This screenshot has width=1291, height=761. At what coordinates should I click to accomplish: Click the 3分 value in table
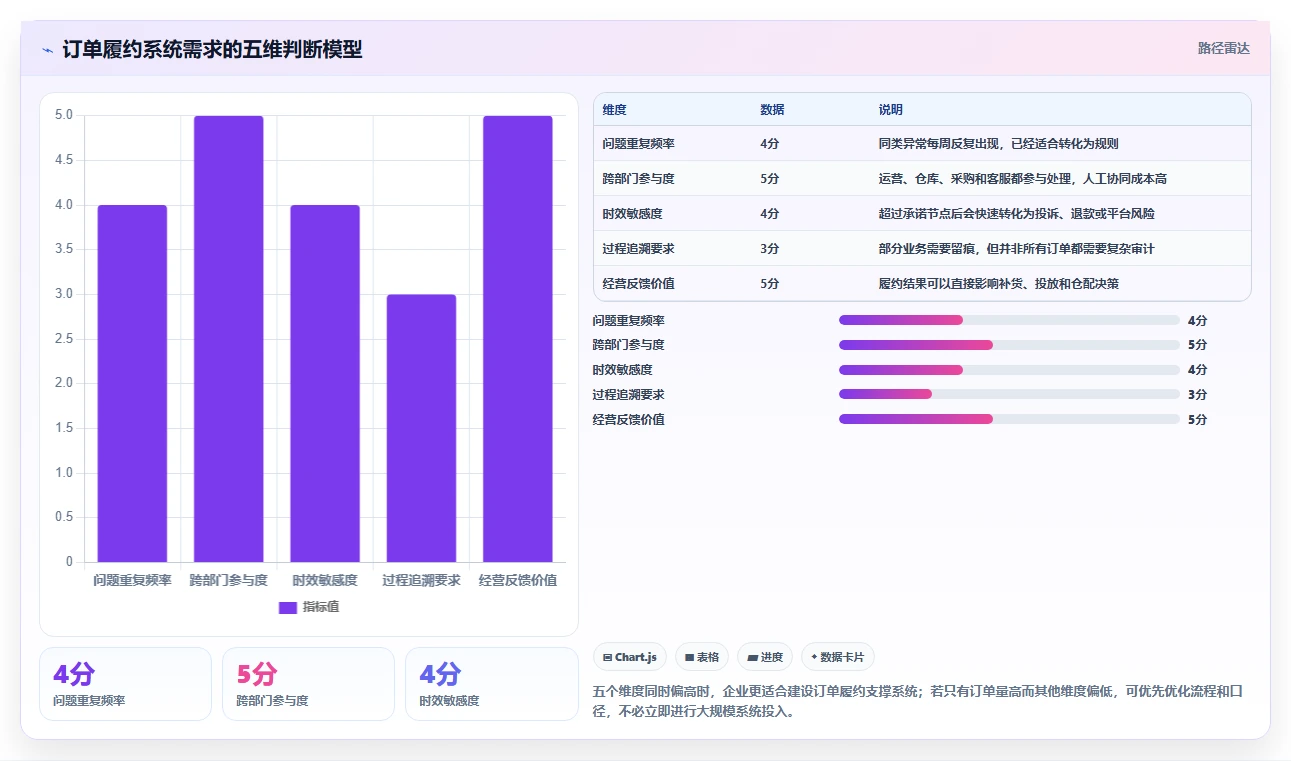point(770,249)
